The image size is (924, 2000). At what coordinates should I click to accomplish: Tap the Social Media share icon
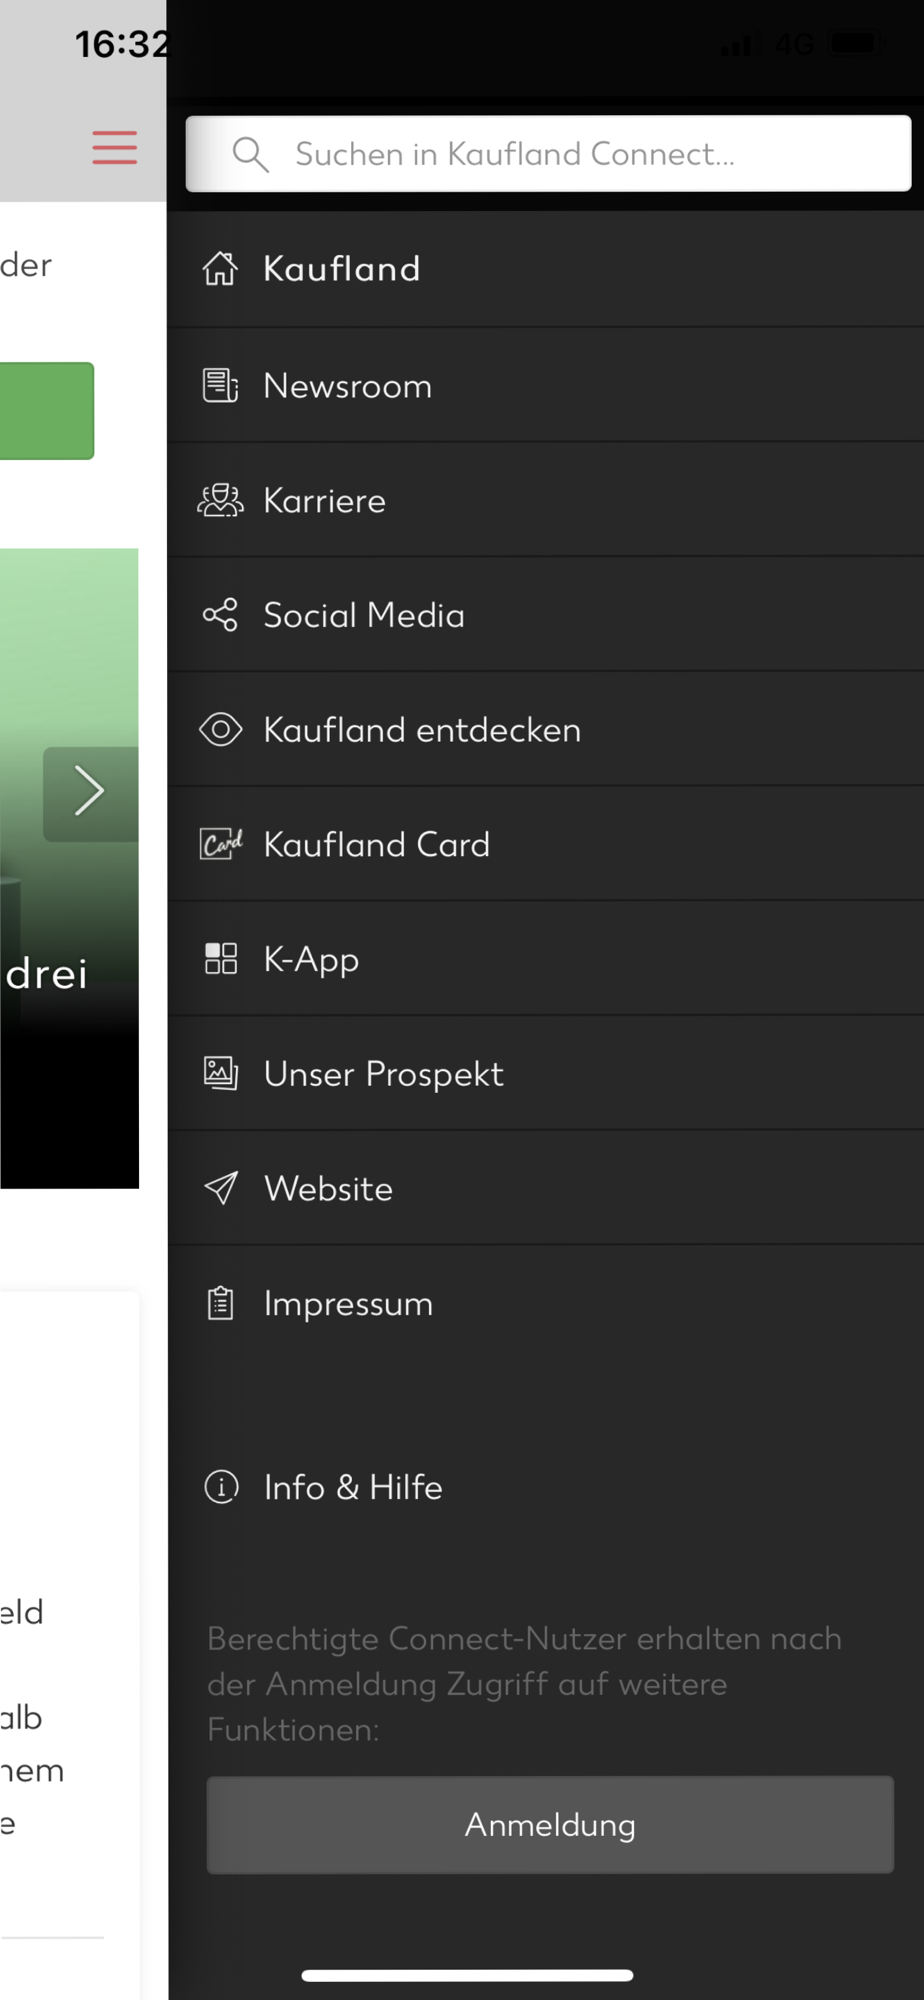tap(220, 615)
